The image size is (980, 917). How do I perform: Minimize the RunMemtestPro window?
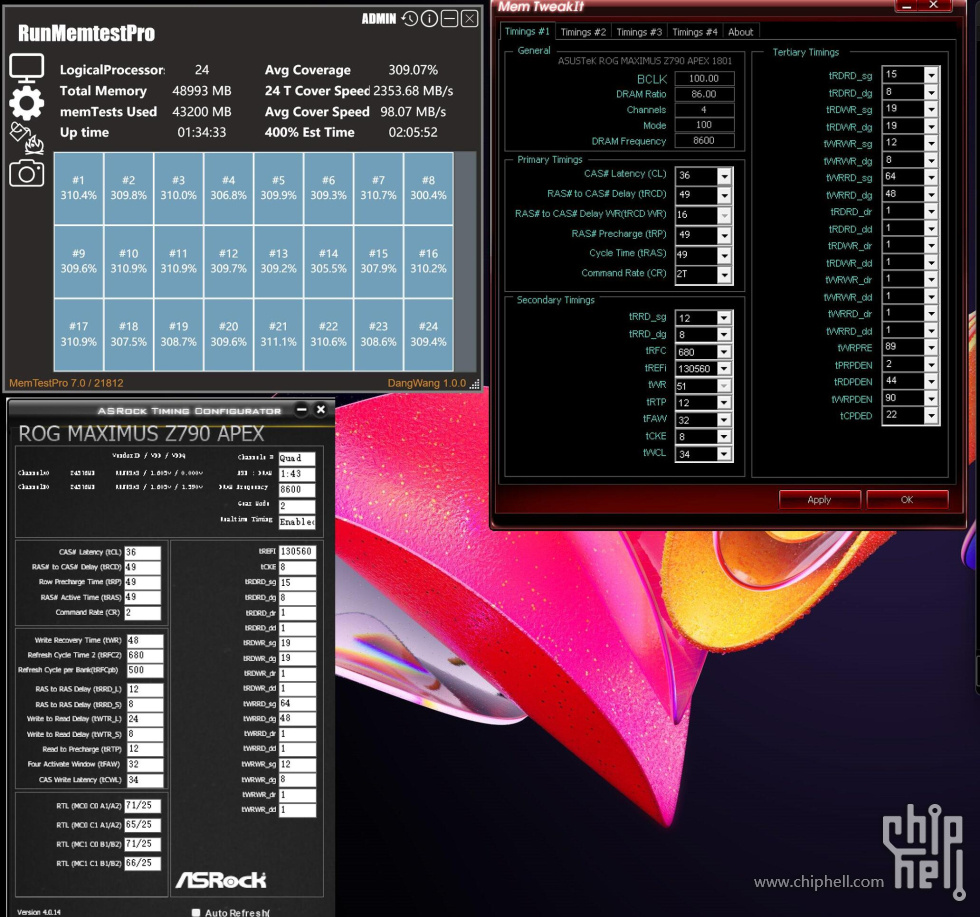coord(449,19)
